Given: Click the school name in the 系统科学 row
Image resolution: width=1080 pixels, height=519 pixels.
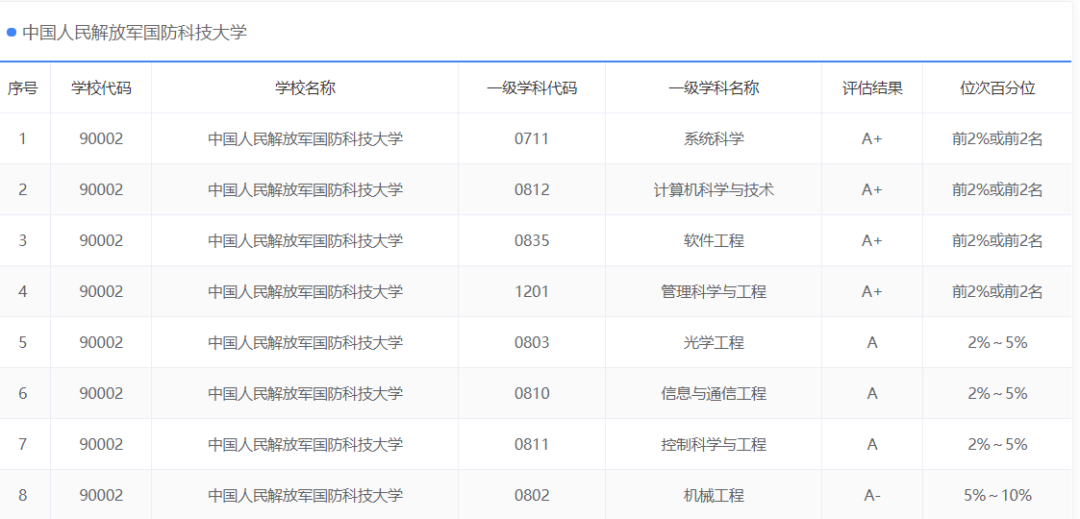Looking at the screenshot, I should (x=305, y=139).
